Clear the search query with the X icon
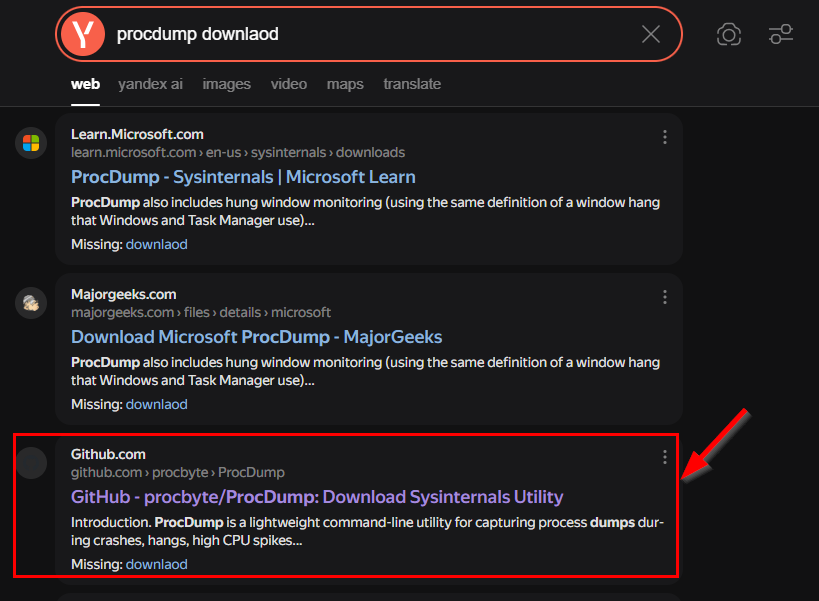The image size is (819, 601). (x=651, y=34)
